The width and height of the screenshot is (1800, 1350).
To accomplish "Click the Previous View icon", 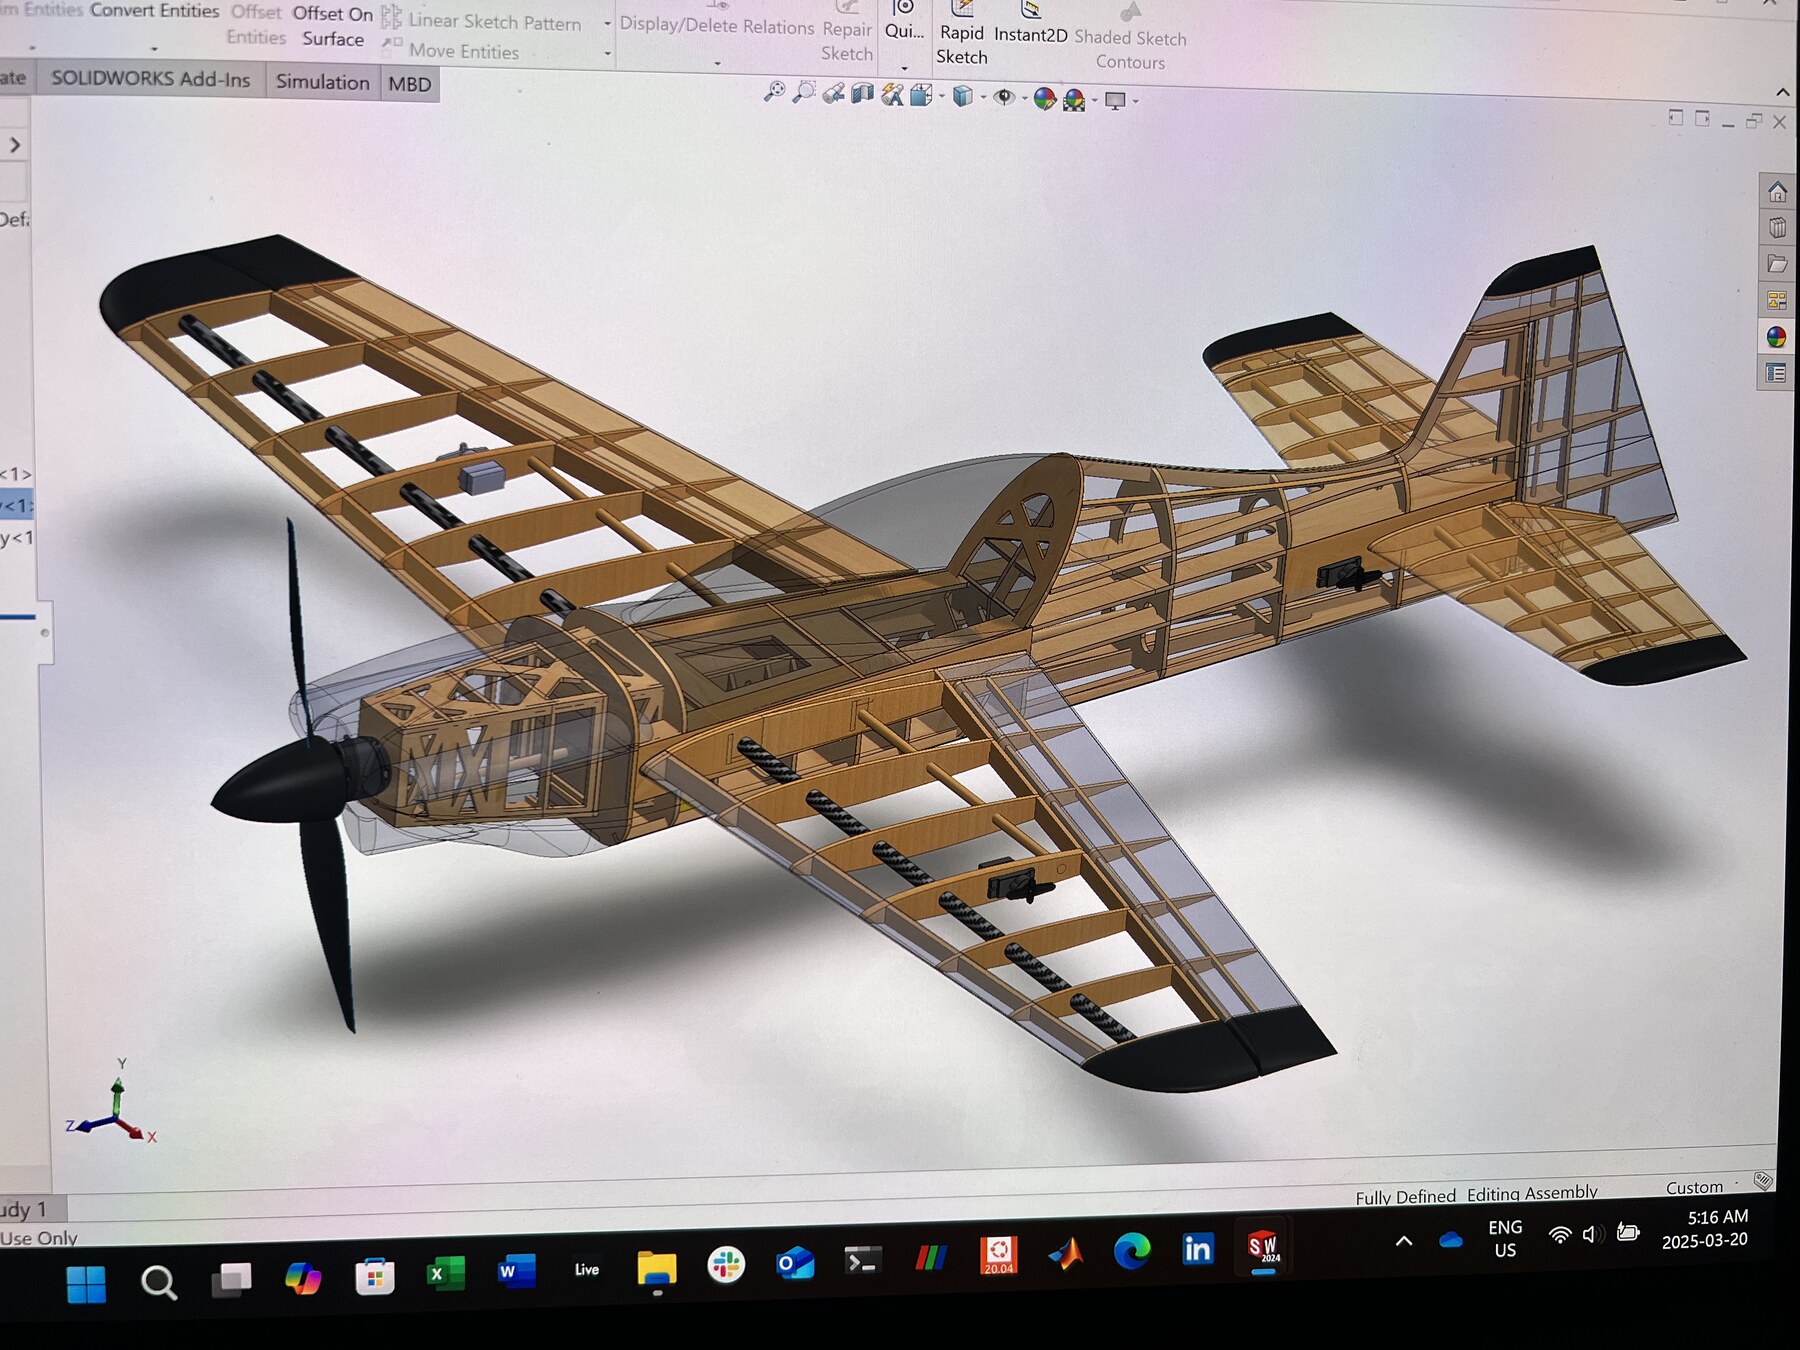I will coord(833,94).
